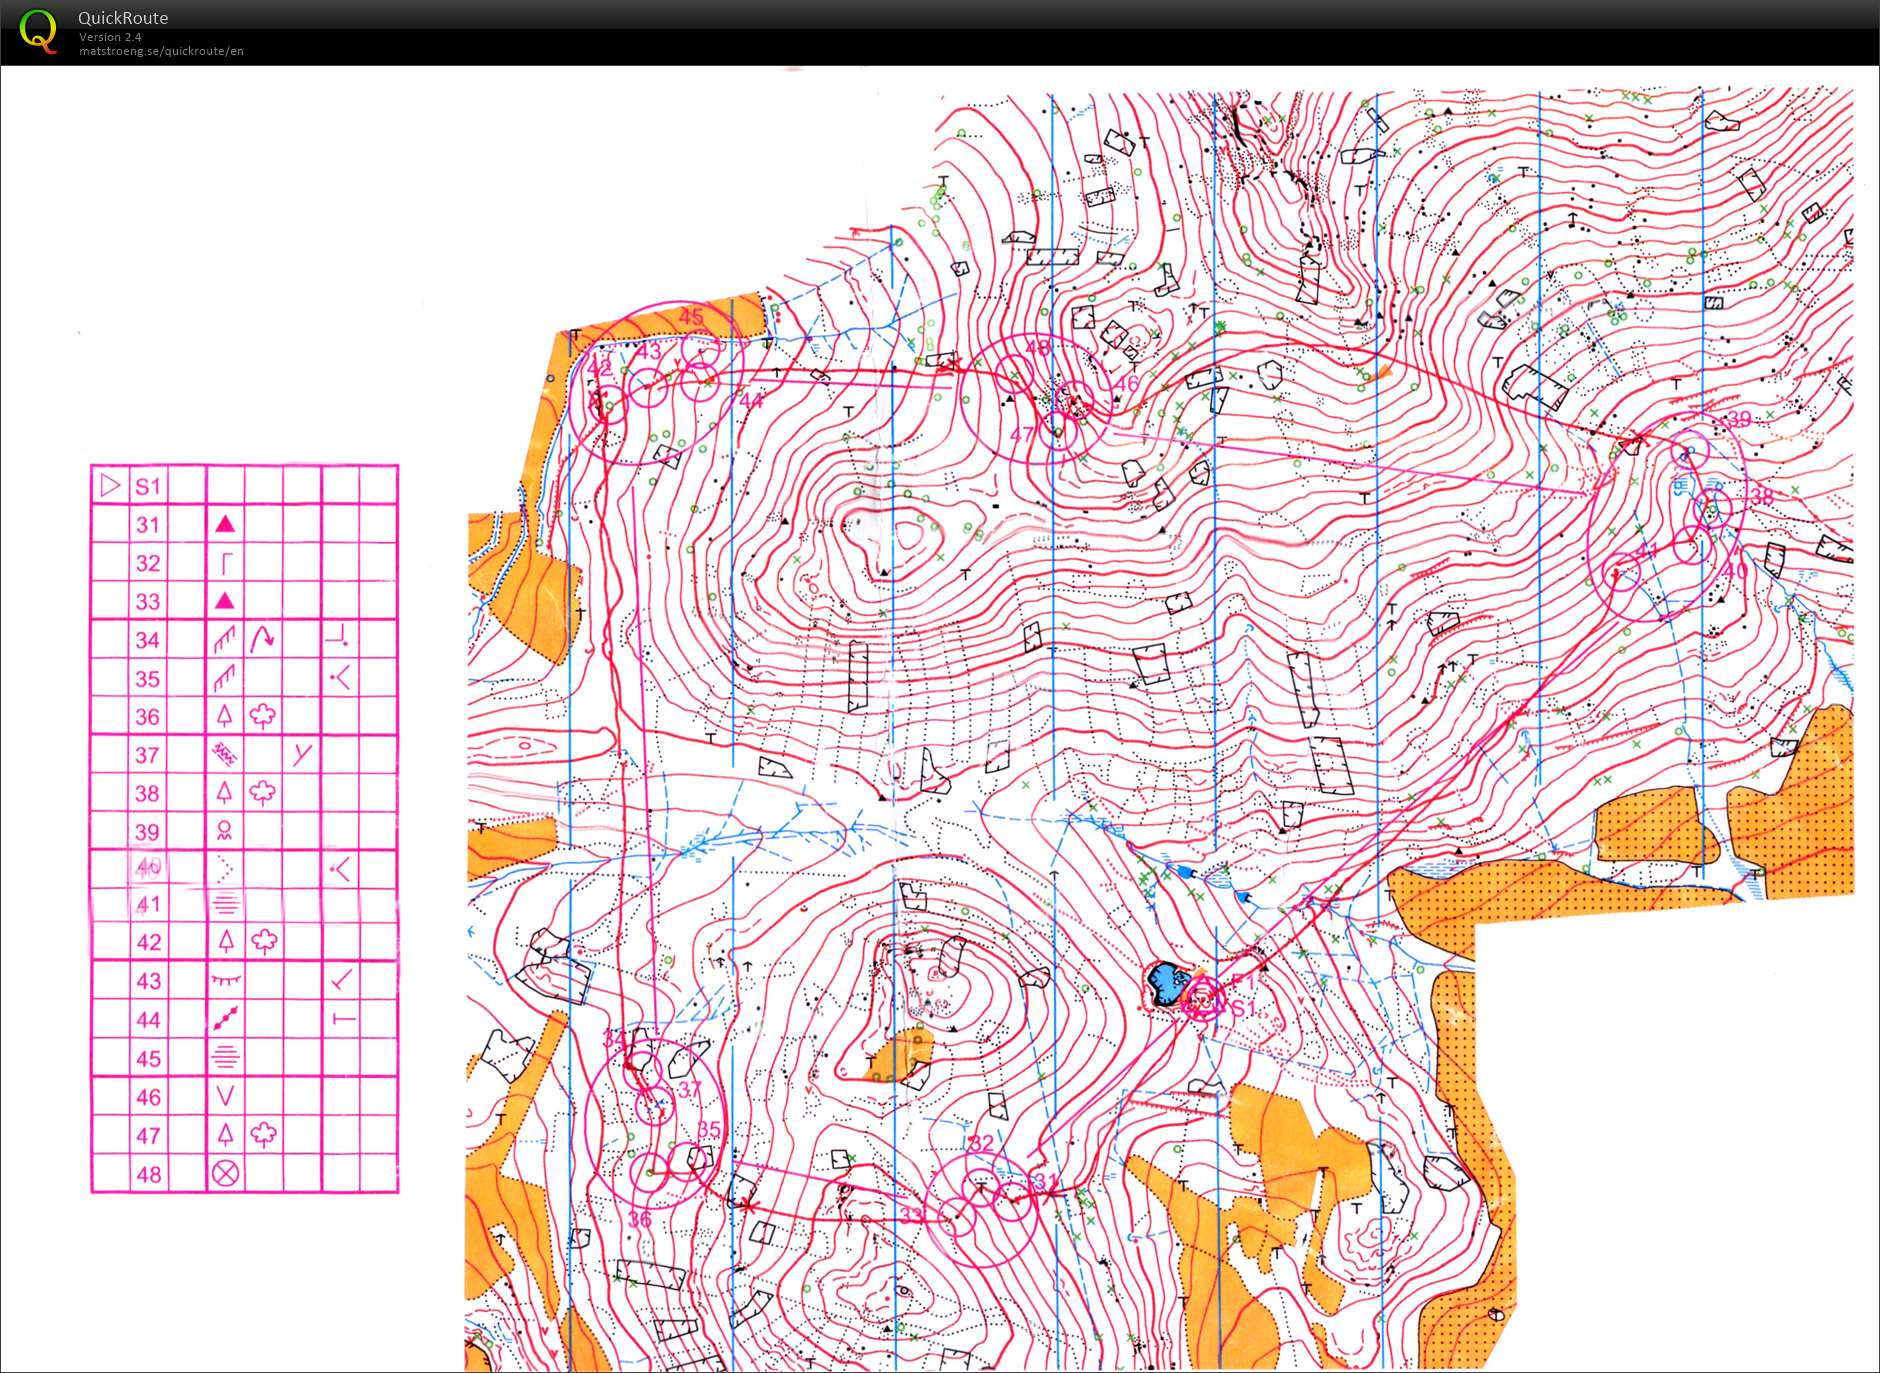This screenshot has height=1373, width=1880.
Task: Click control number 36 label on the map
Action: (x=640, y=1219)
